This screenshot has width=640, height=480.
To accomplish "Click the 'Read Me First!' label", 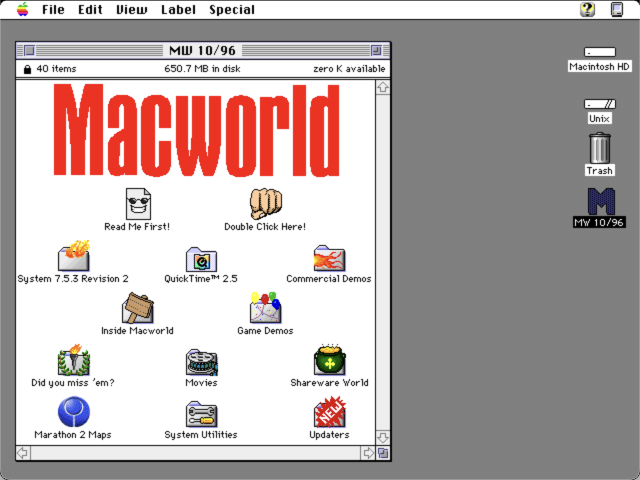I will pos(137,227).
